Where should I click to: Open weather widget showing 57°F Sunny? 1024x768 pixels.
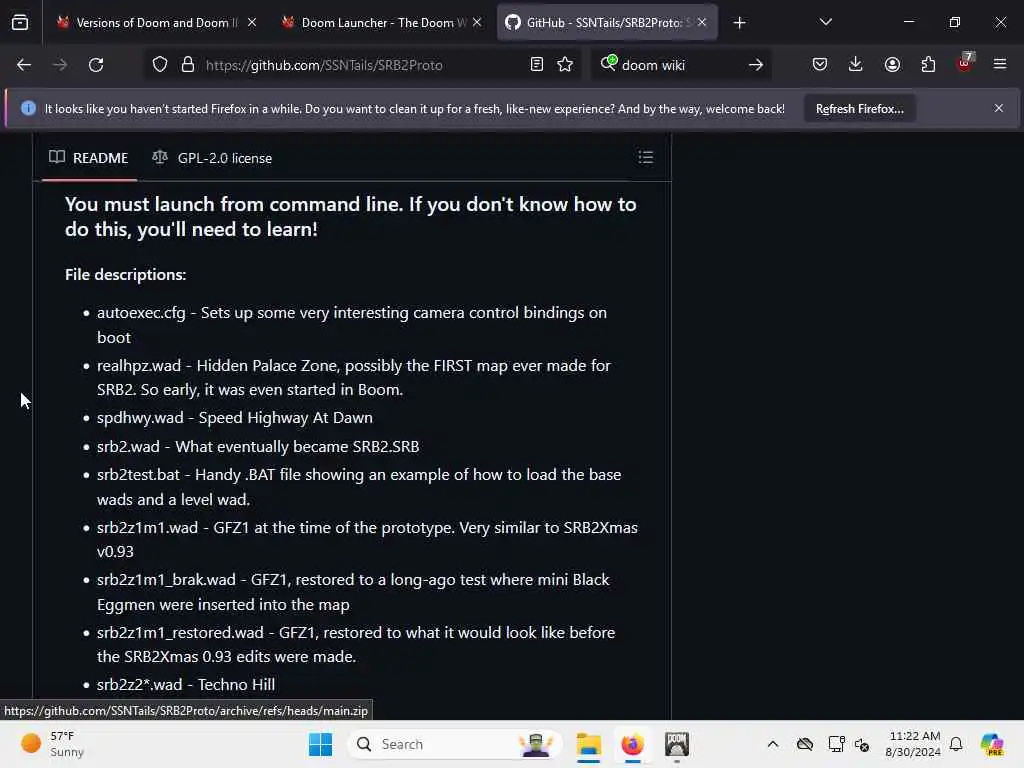(x=52, y=744)
